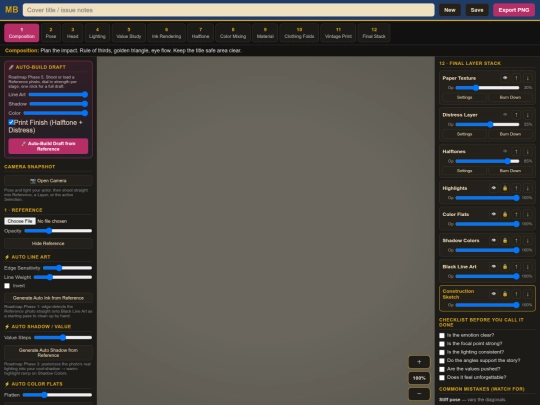This screenshot has height=405, width=540.
Task: Hide the Shadow Colors layer
Action: pyautogui.click(x=494, y=240)
